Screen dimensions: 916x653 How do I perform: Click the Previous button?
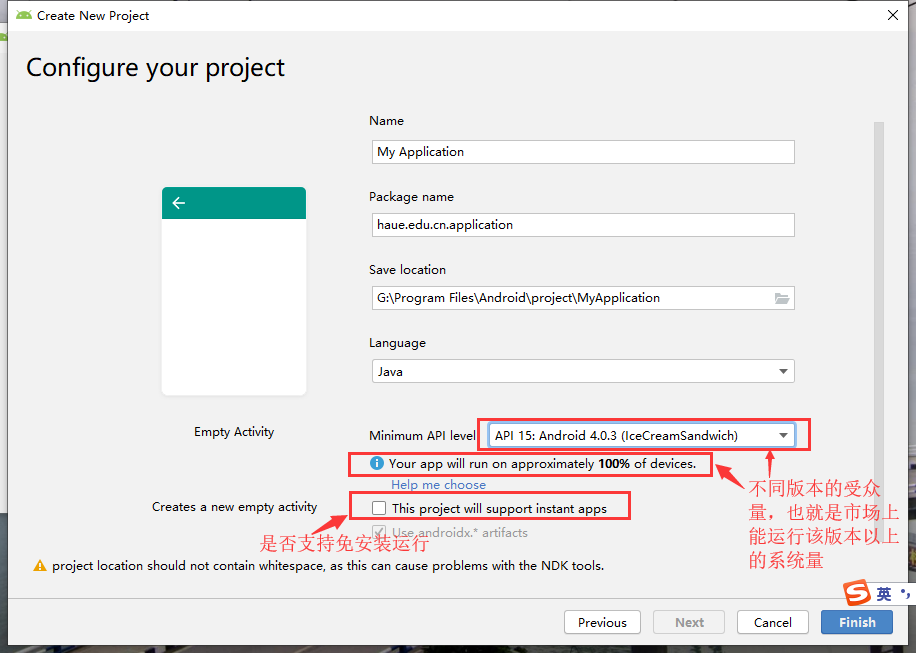click(x=602, y=622)
